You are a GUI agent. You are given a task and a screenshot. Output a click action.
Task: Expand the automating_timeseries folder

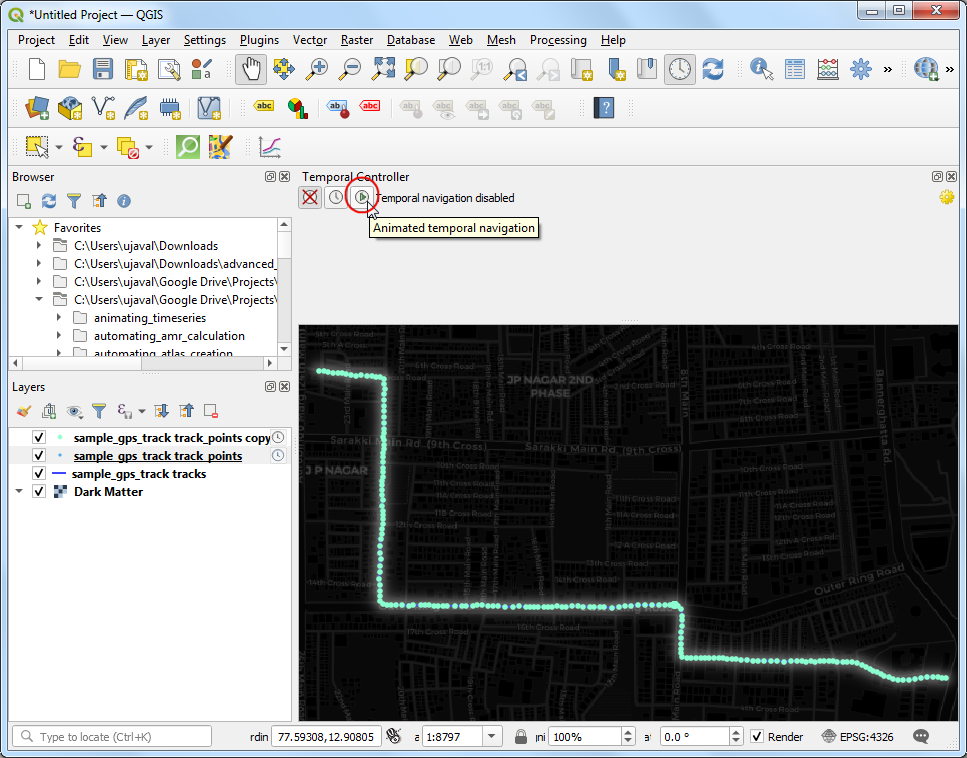[59, 318]
